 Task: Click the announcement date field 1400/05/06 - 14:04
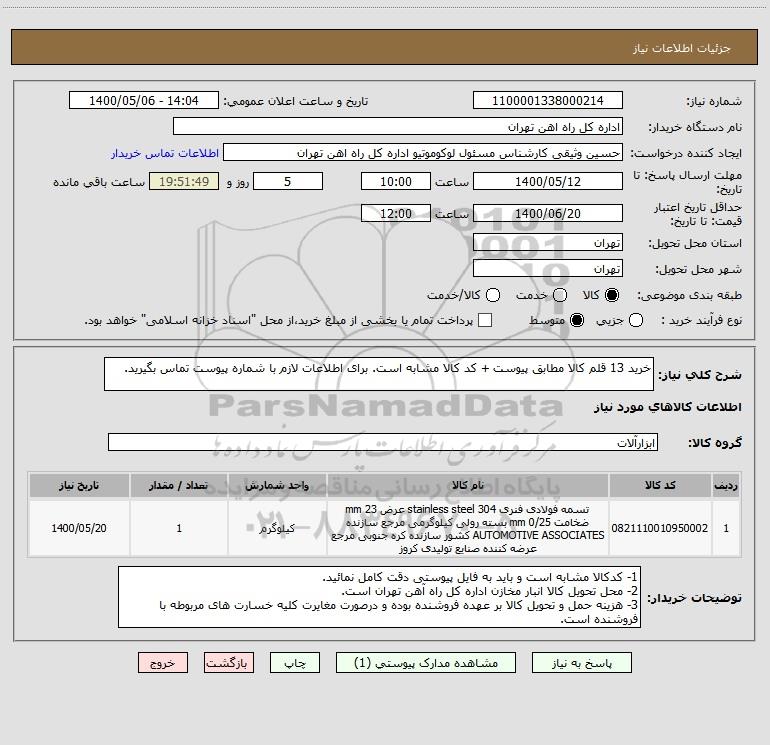[144, 101]
